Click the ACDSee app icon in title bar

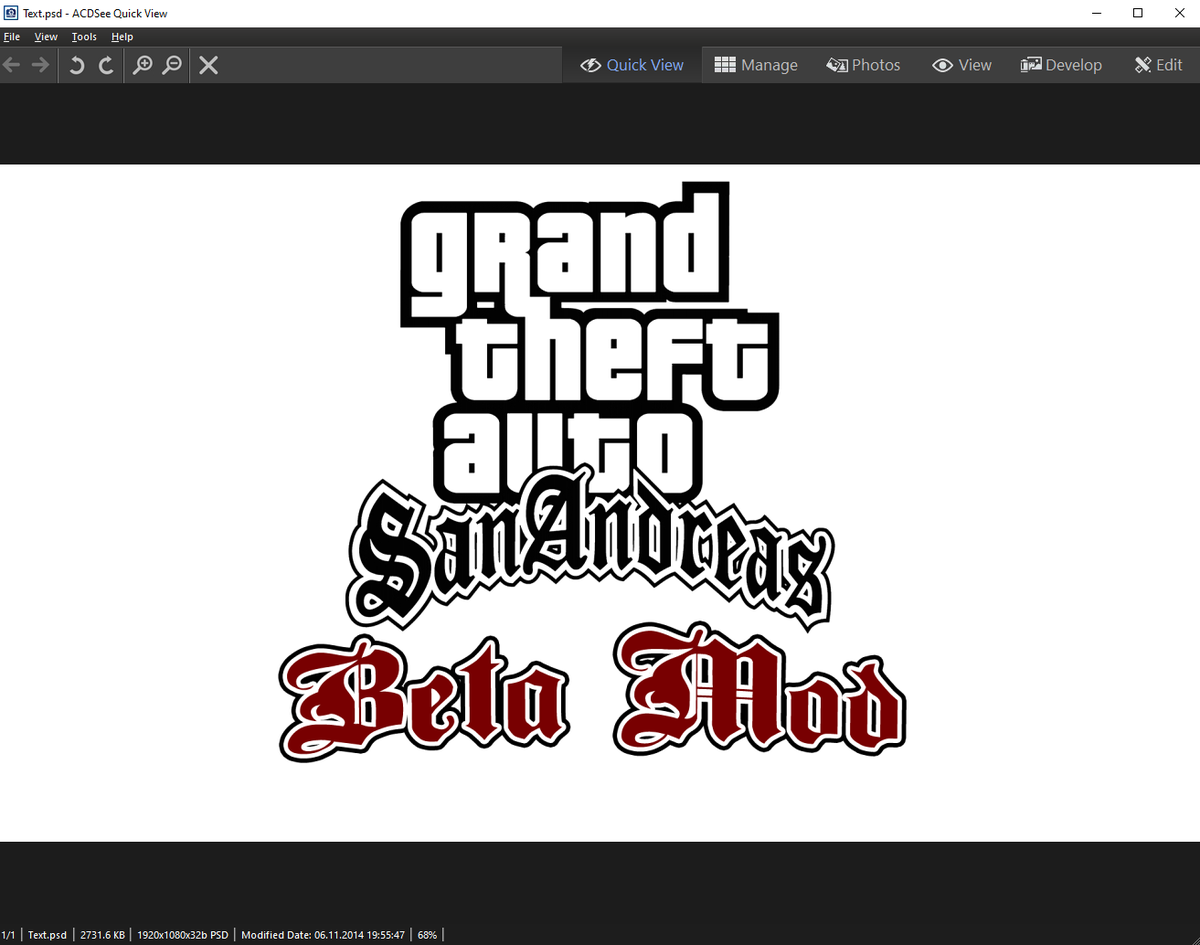pos(11,13)
